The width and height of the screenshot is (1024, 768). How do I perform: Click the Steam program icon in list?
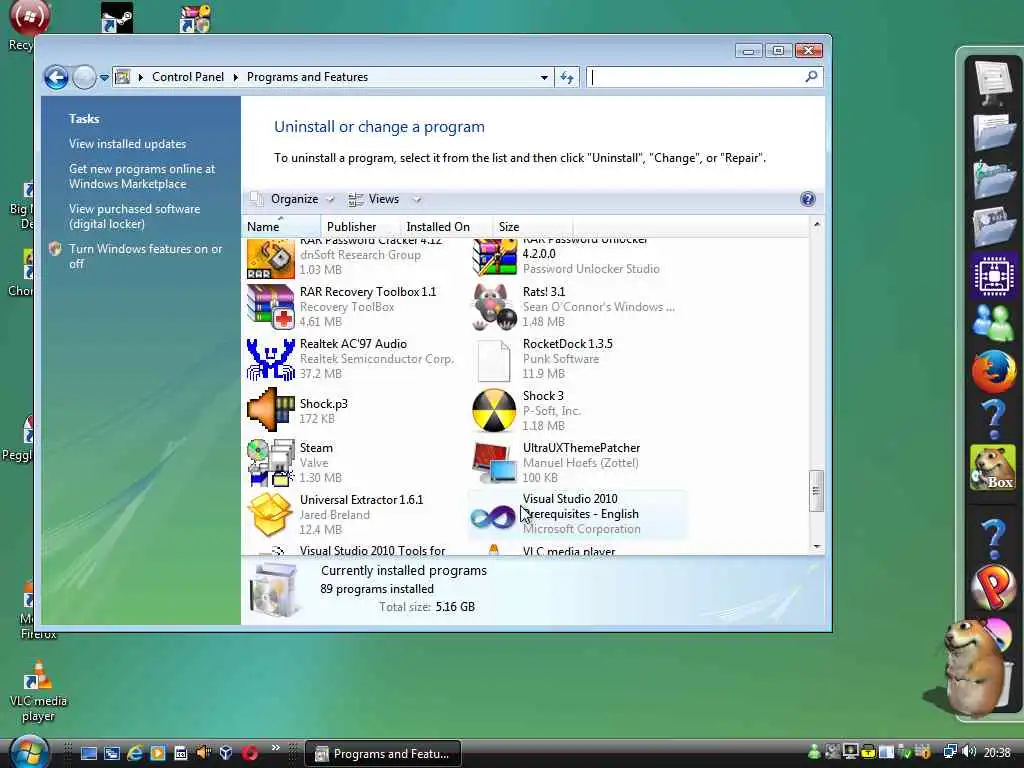[x=270, y=462]
